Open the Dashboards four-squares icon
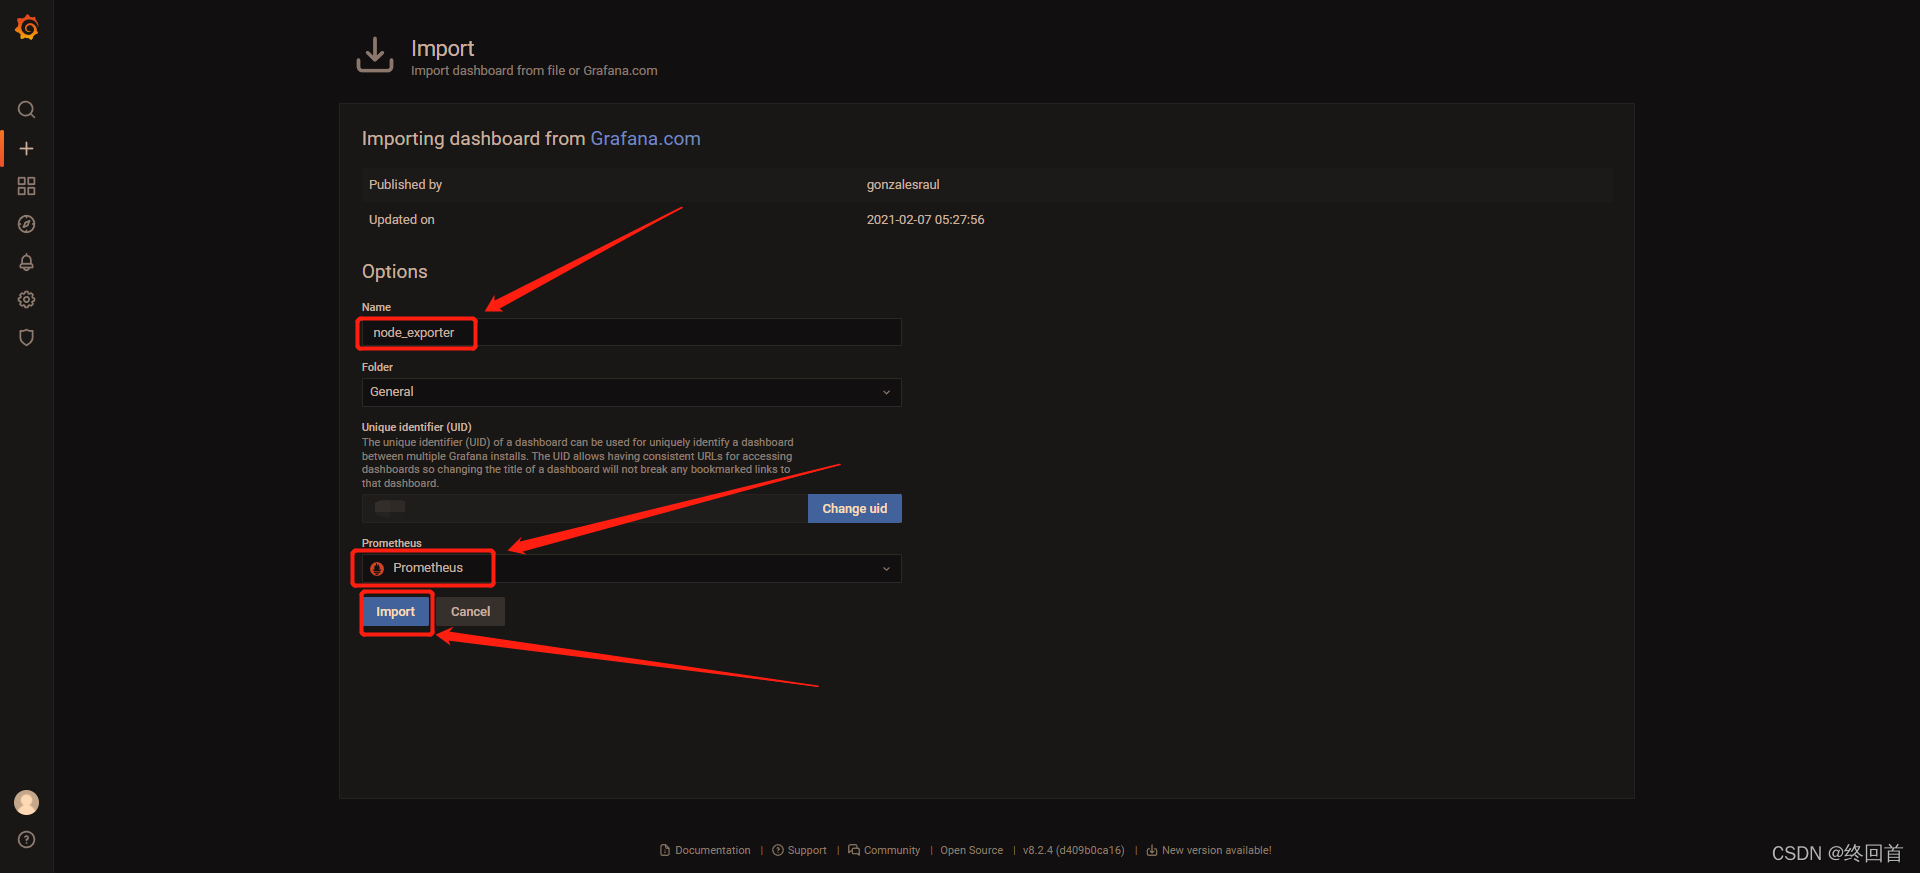The image size is (1920, 873). 27,186
